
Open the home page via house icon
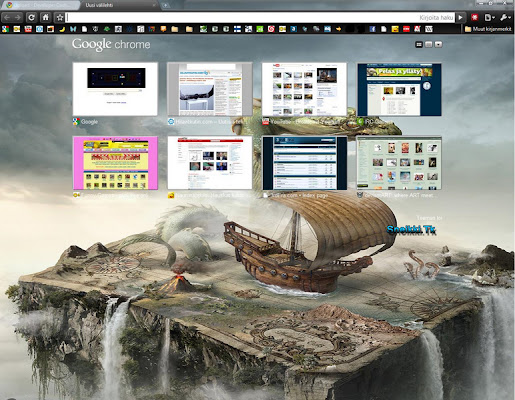click(x=46, y=17)
